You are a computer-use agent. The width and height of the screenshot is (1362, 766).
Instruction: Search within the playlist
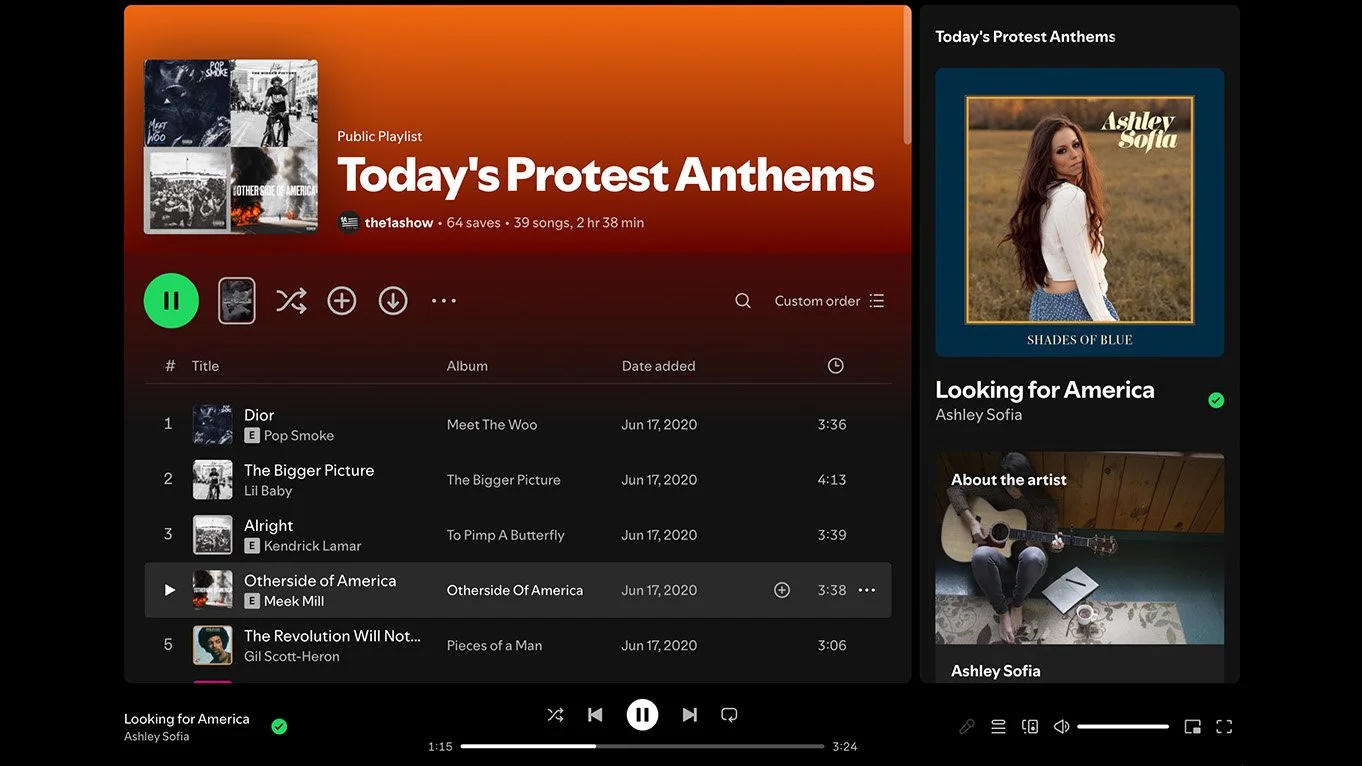click(743, 301)
